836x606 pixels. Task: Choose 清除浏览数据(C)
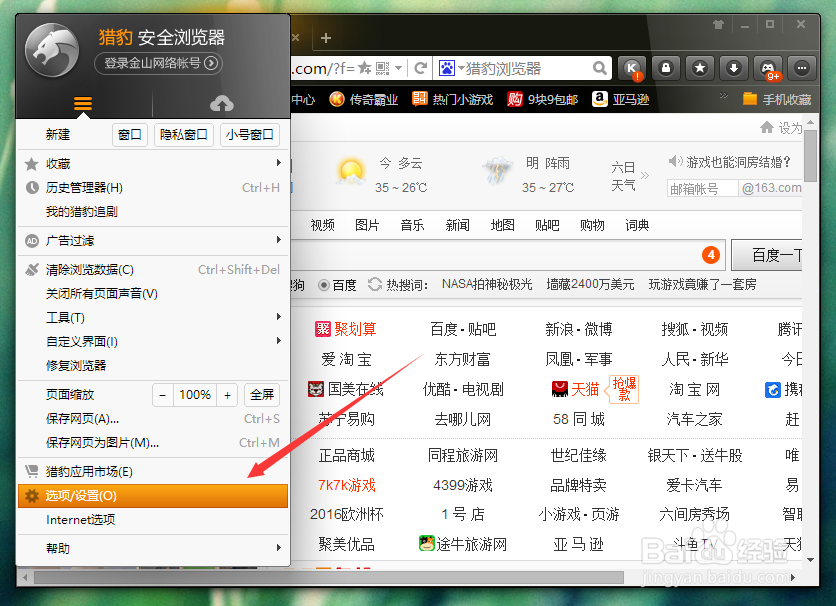[x=153, y=270]
